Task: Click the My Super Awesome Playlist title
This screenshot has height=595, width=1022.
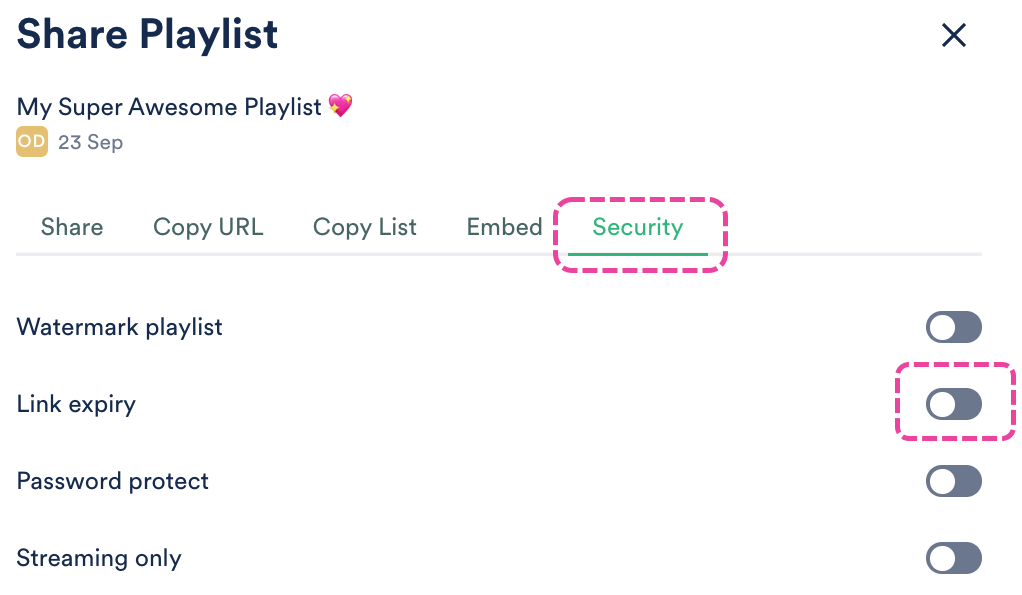Action: click(170, 106)
